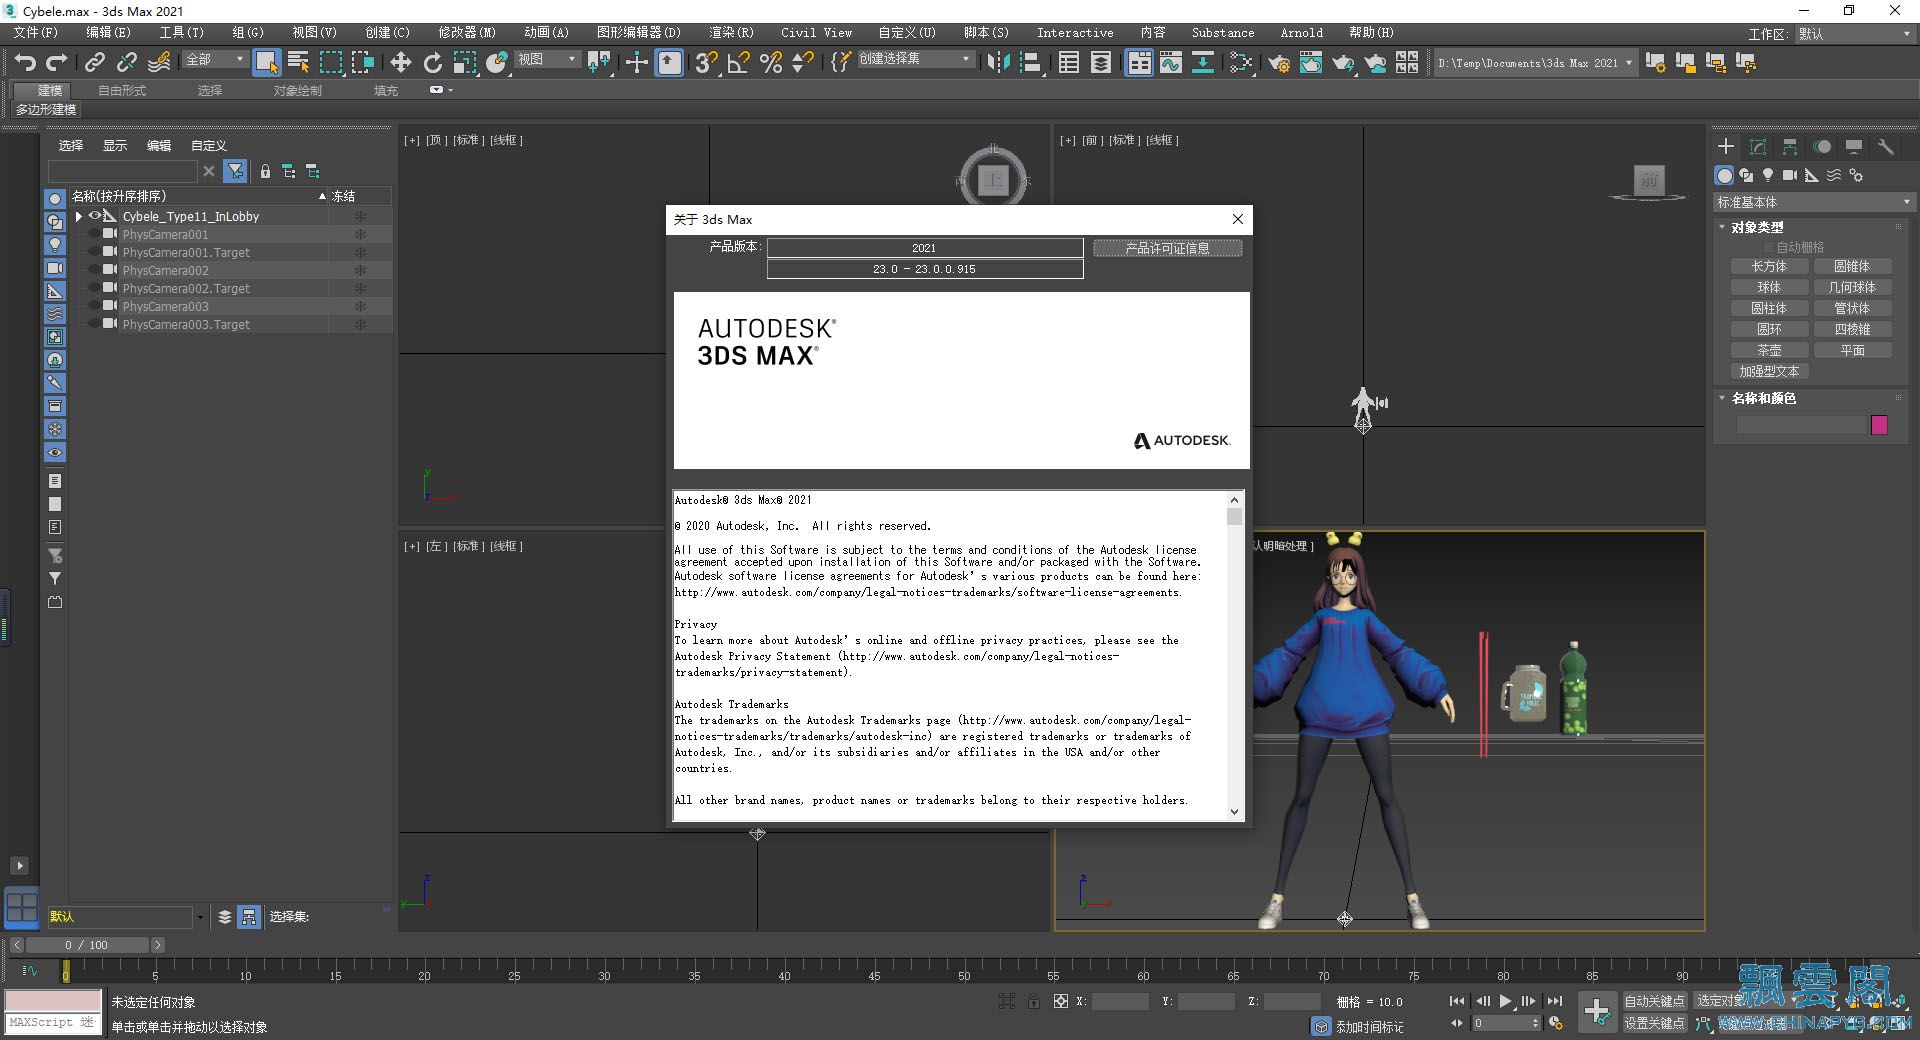
Task: Click the About dialog license text scroll down arrow
Action: coord(1235,812)
